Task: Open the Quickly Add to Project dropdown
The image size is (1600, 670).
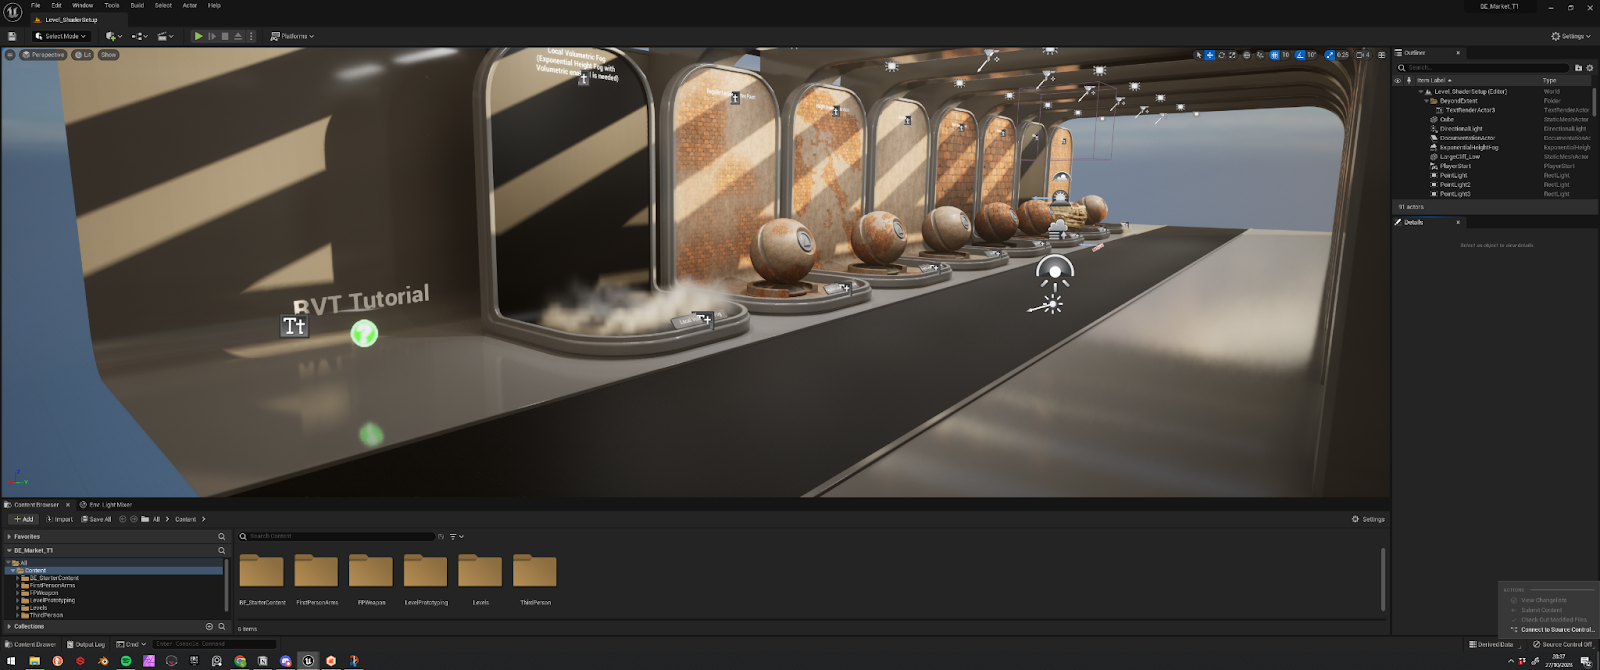Action: click(x=112, y=36)
